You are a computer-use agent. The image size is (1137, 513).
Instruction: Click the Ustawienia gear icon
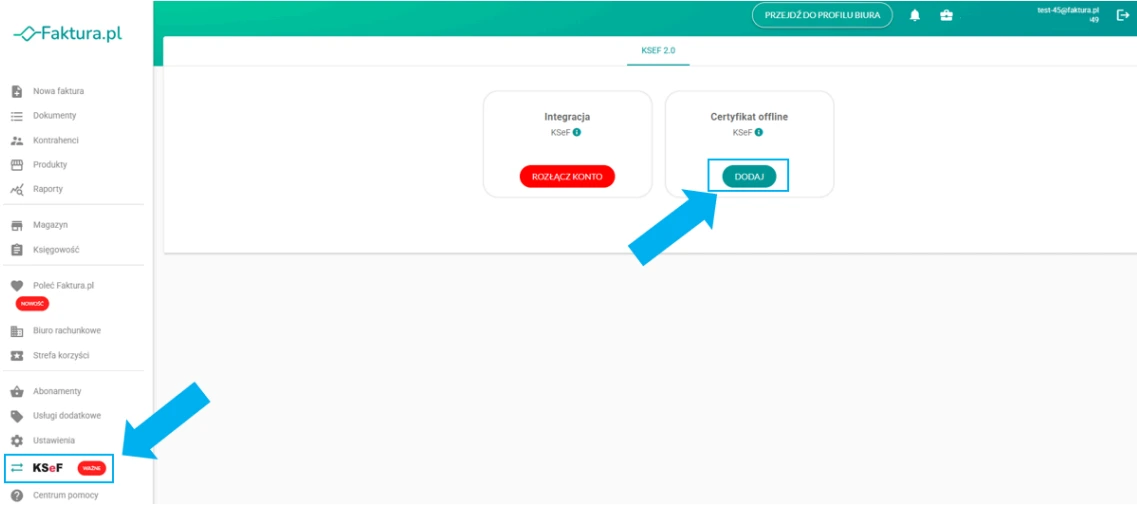click(x=17, y=440)
